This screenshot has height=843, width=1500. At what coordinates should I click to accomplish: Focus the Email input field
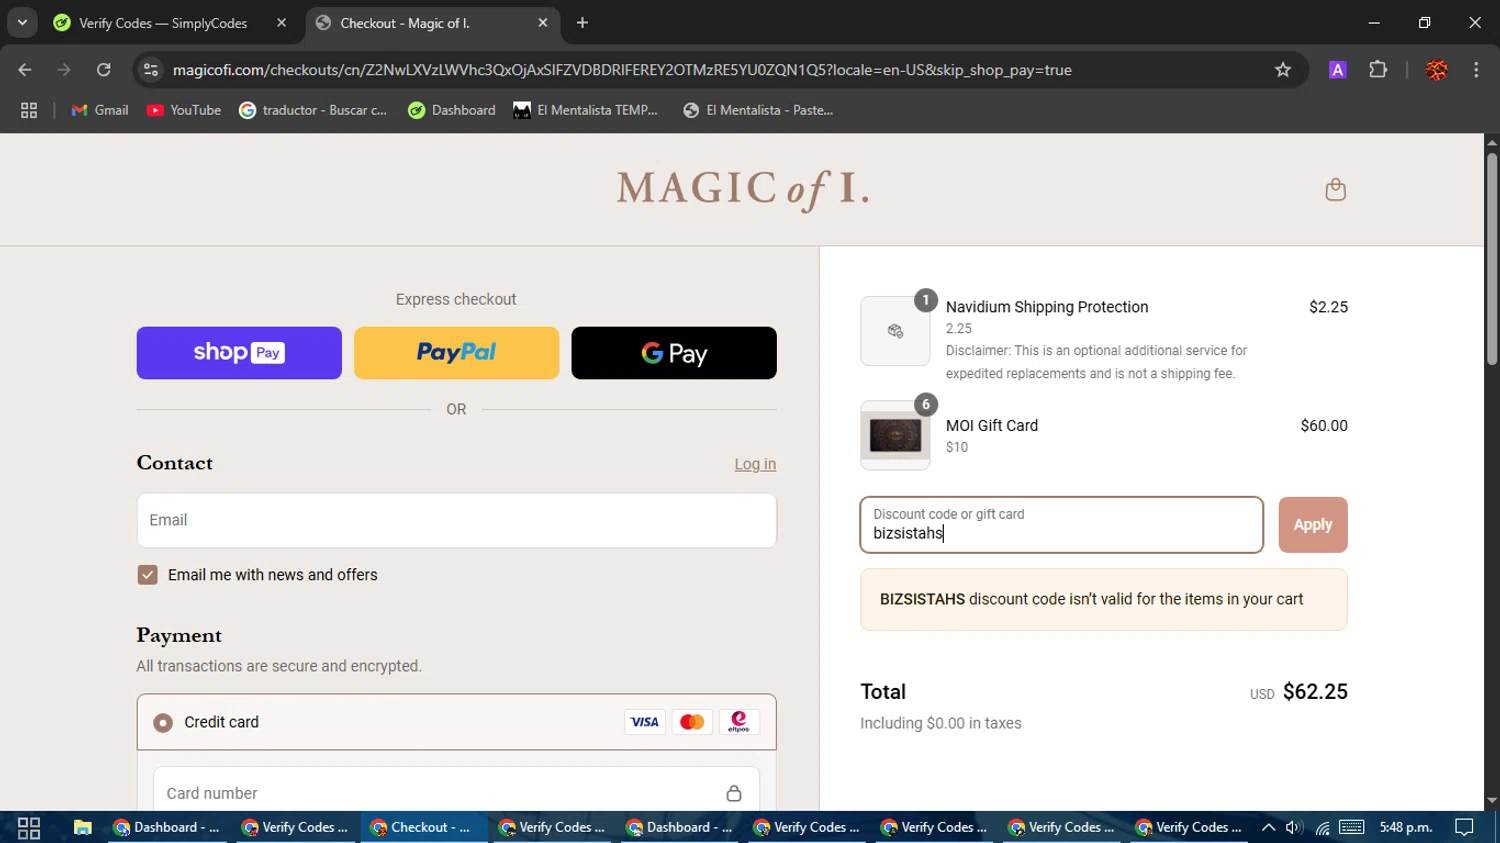(x=456, y=520)
